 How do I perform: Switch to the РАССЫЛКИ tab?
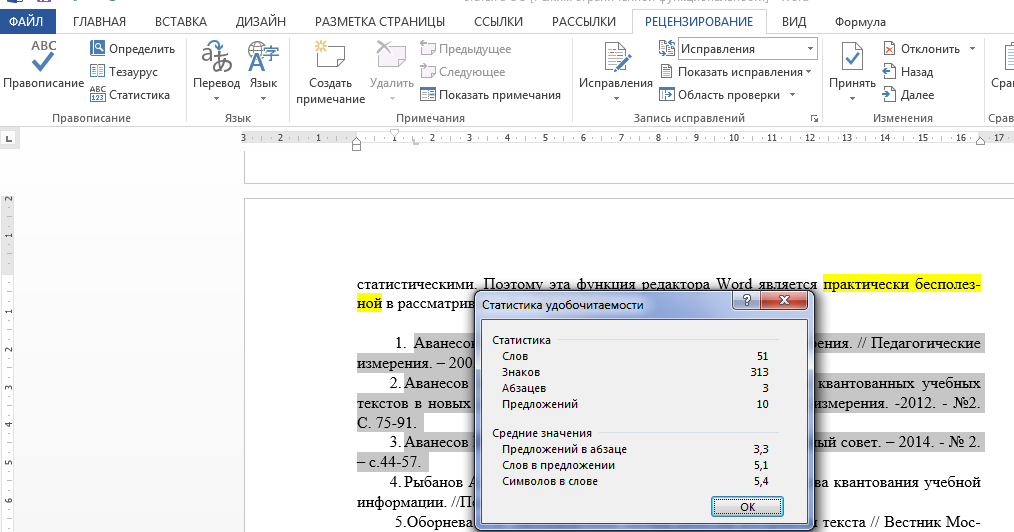point(583,21)
